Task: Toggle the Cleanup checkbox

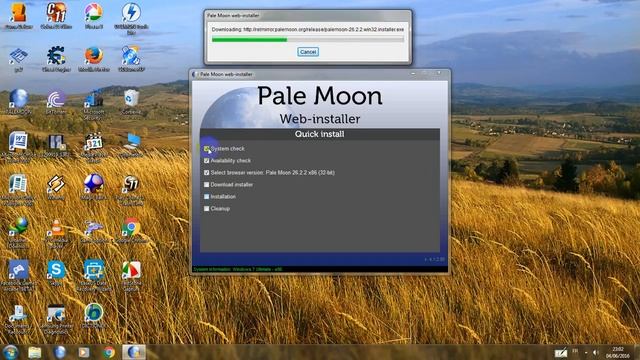Action: 207,209
